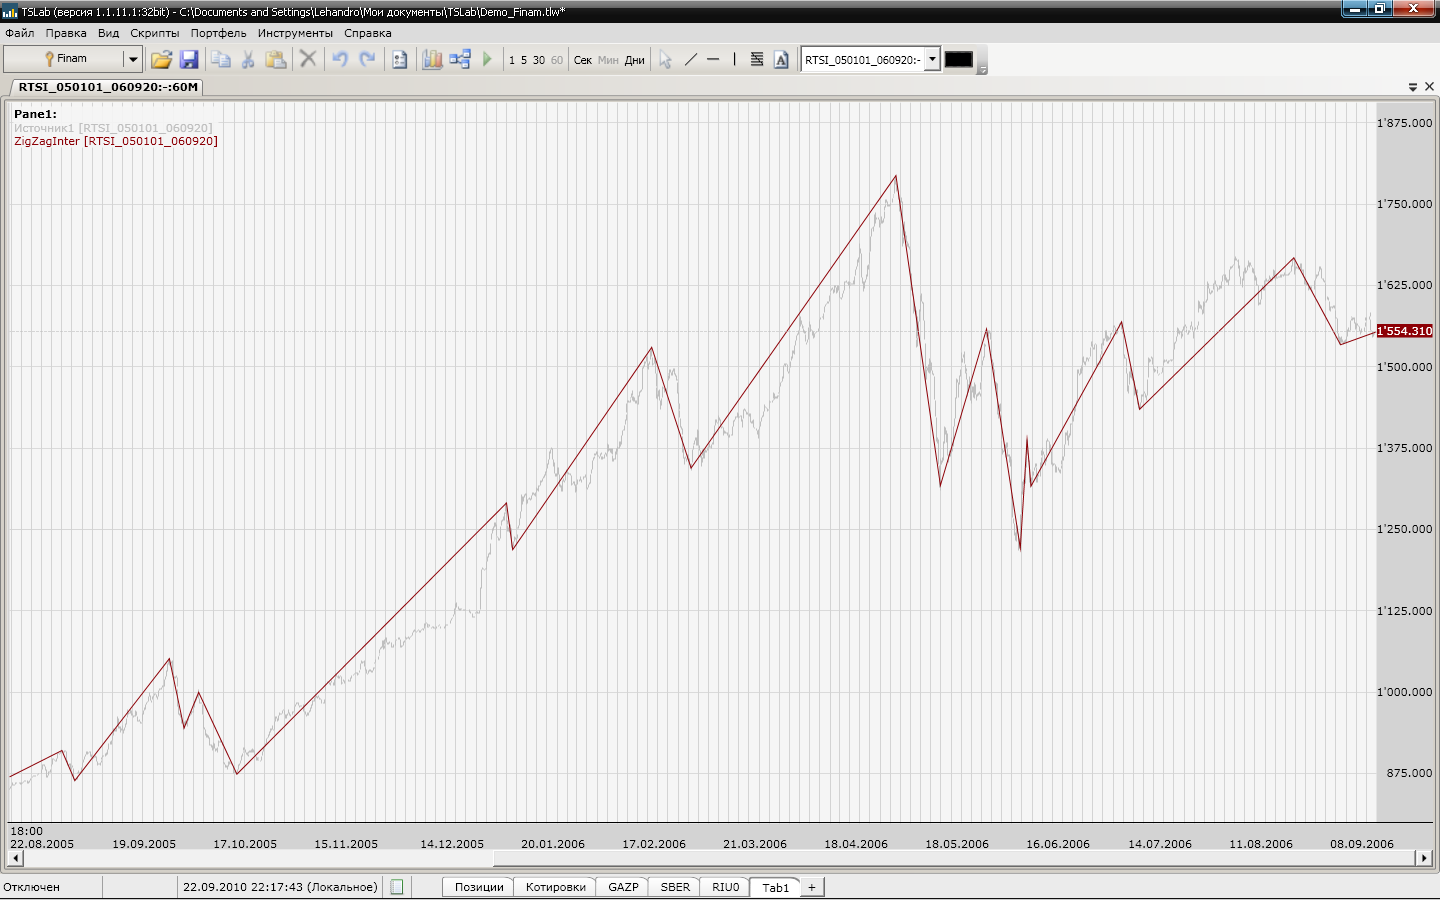This screenshot has height=900, width=1440.
Task: Choose Дни time unit
Action: [x=635, y=60]
